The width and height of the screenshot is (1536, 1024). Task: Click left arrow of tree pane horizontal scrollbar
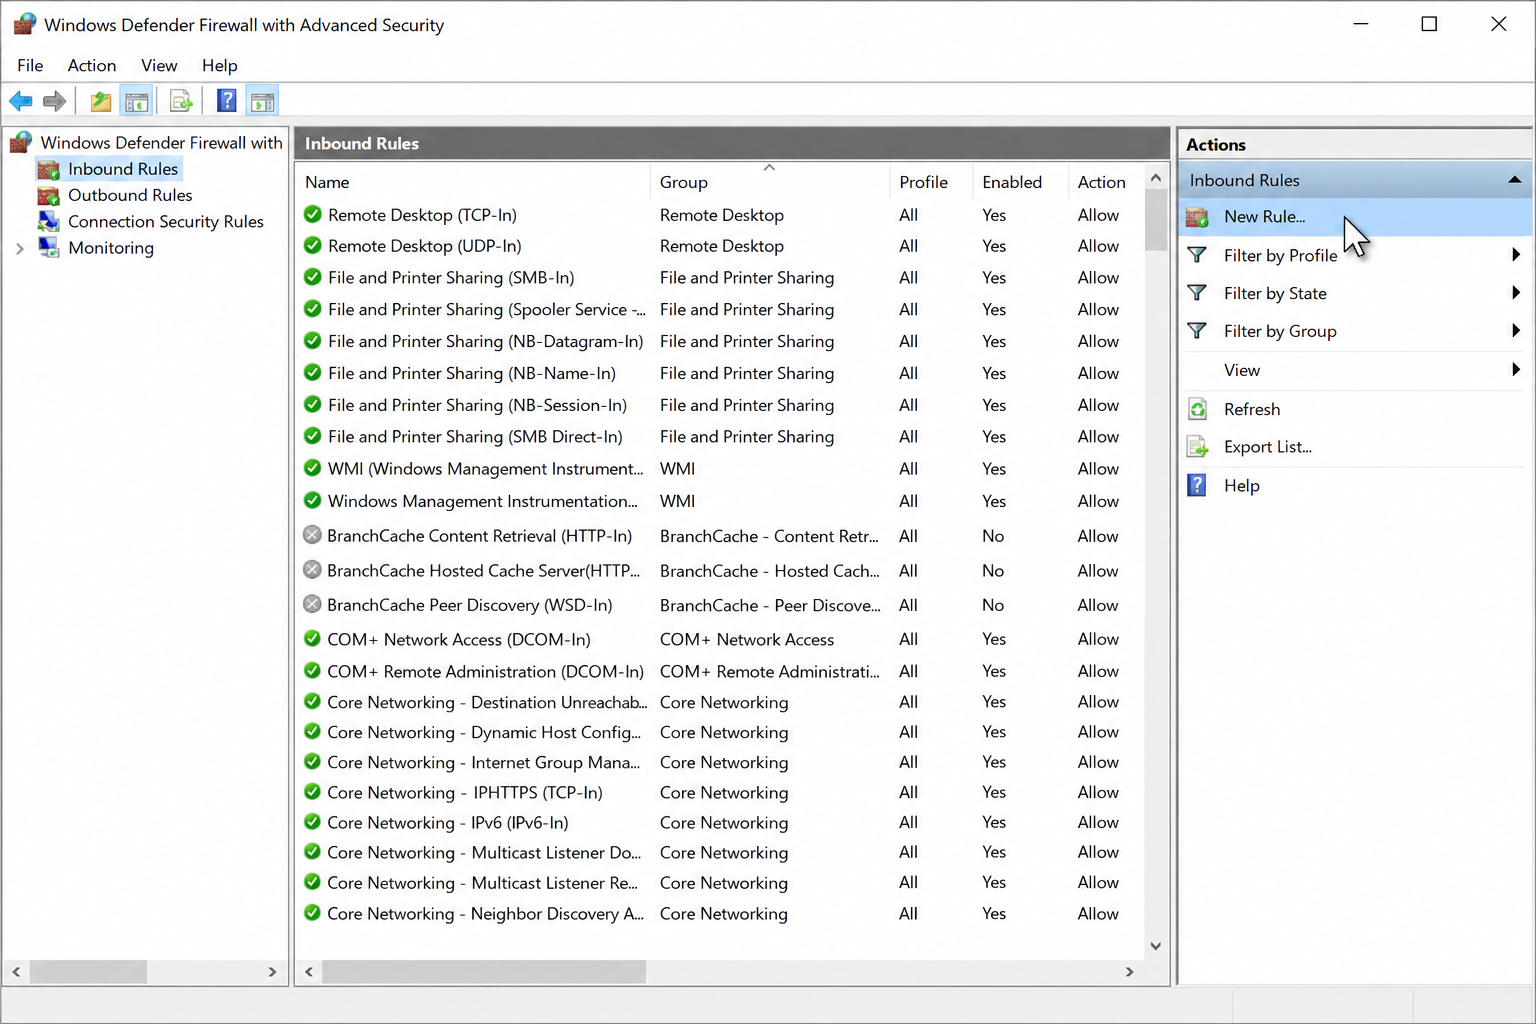coord(16,971)
